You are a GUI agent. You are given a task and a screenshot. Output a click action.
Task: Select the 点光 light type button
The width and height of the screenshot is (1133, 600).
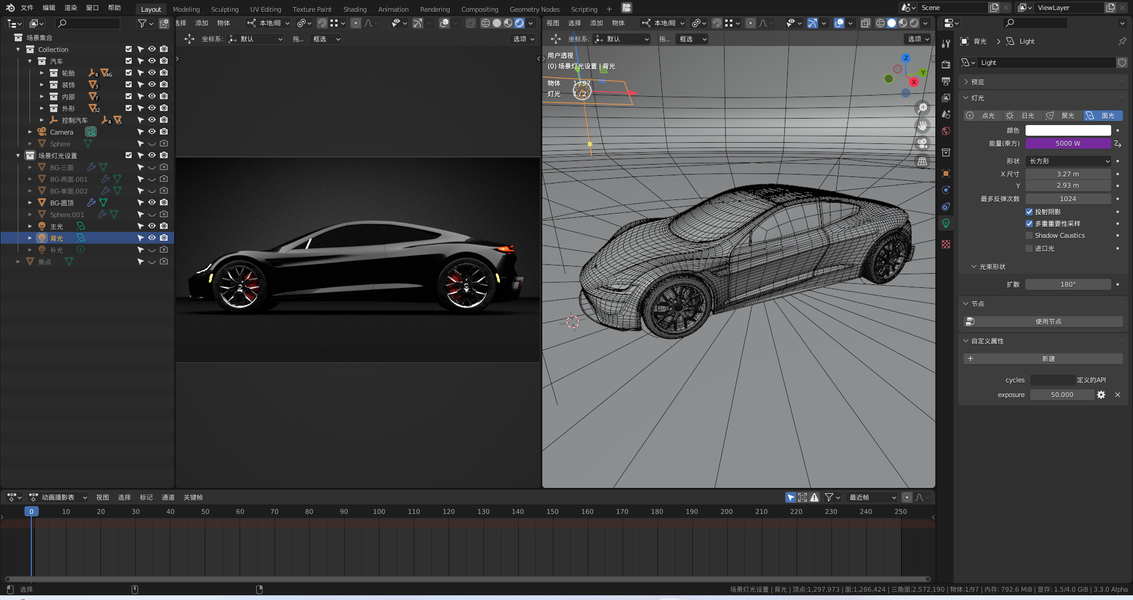[x=983, y=116]
